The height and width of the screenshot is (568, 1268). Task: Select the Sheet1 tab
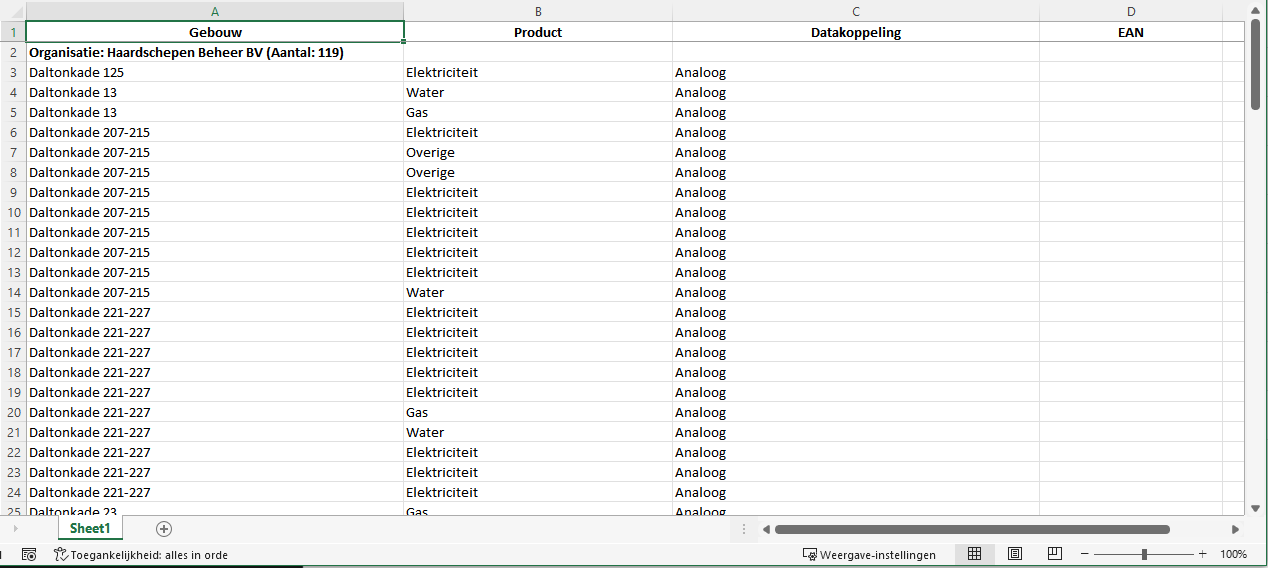(x=90, y=529)
